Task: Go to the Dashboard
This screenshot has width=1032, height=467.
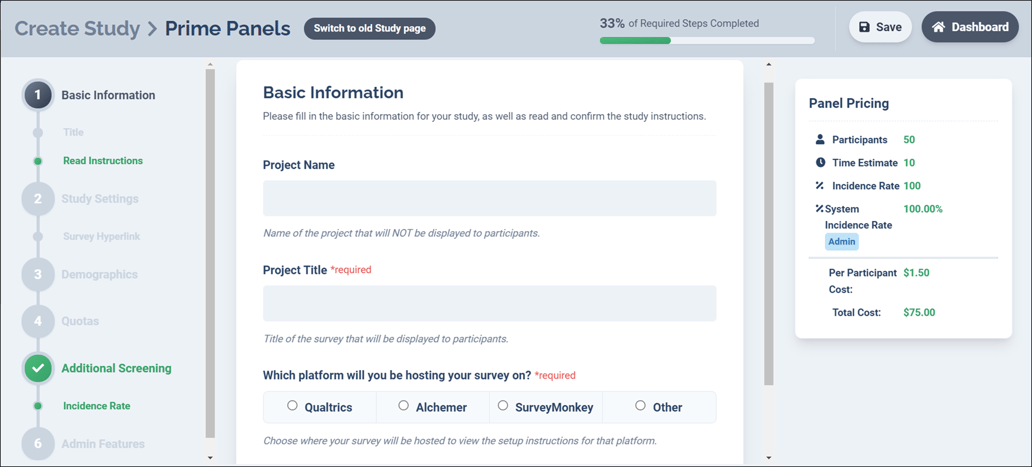Action: pyautogui.click(x=969, y=27)
